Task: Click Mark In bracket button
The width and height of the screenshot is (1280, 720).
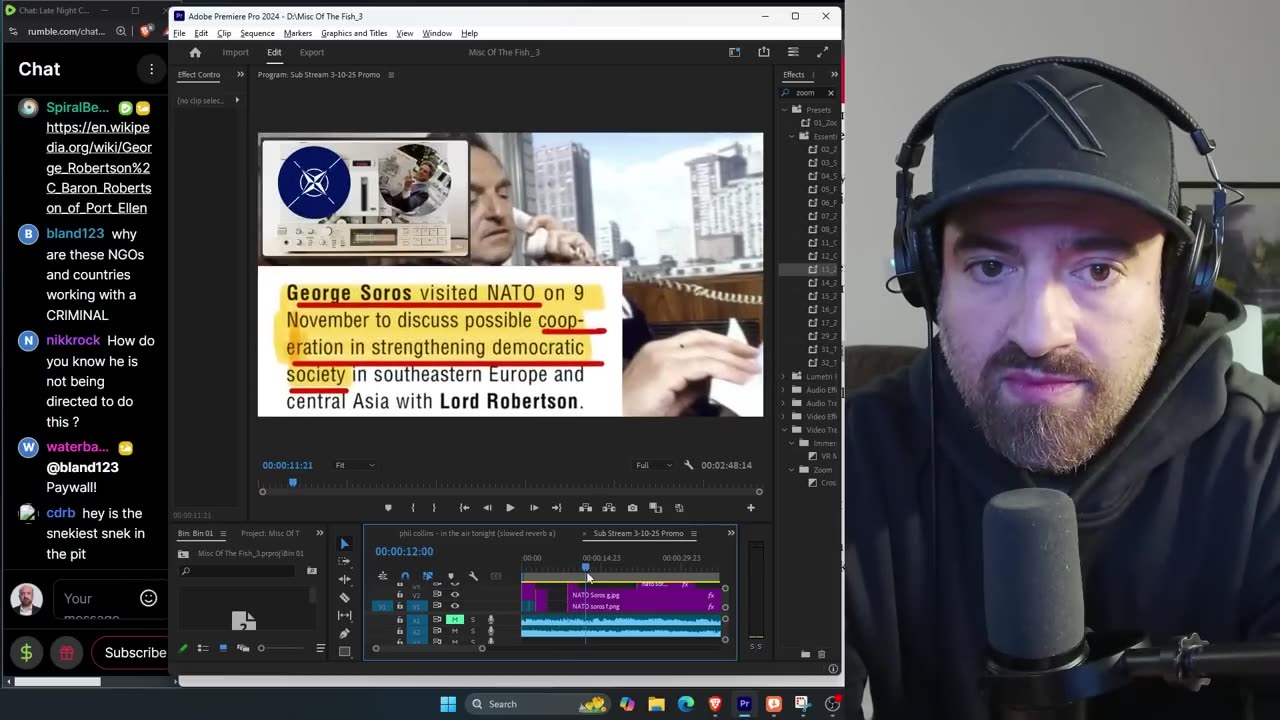Action: click(x=413, y=508)
